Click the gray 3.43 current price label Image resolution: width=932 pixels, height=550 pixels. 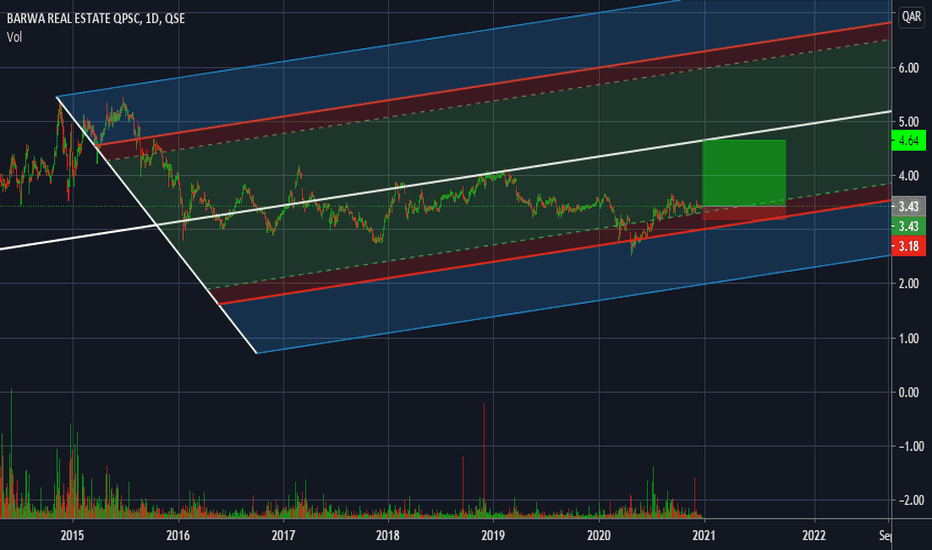pyautogui.click(x=909, y=206)
